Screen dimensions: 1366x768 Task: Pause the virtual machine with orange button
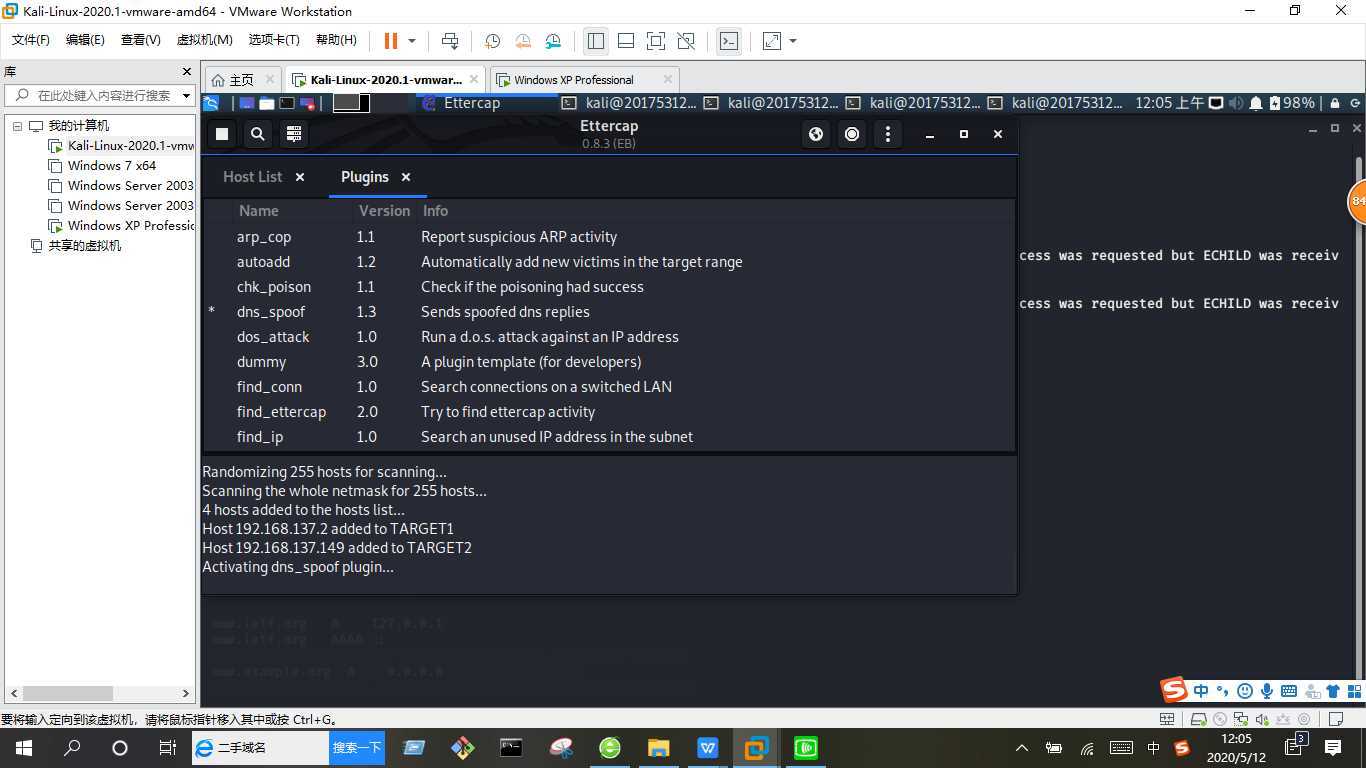point(391,41)
